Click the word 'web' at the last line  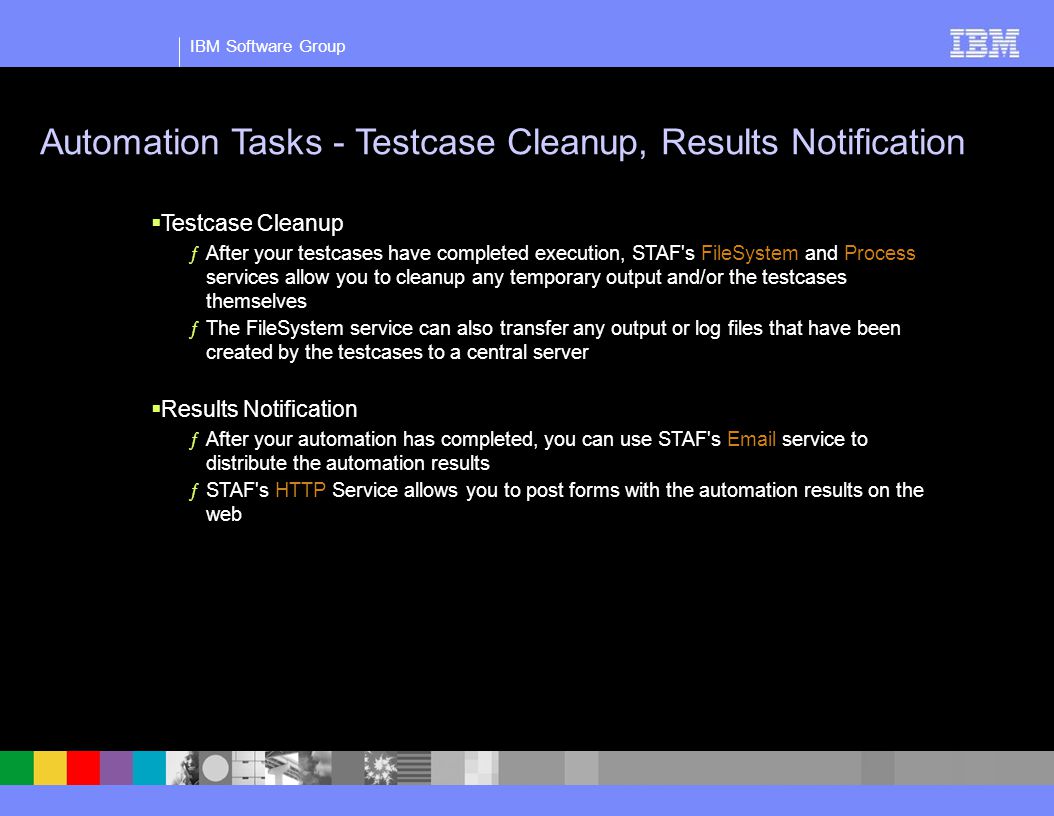(x=224, y=514)
